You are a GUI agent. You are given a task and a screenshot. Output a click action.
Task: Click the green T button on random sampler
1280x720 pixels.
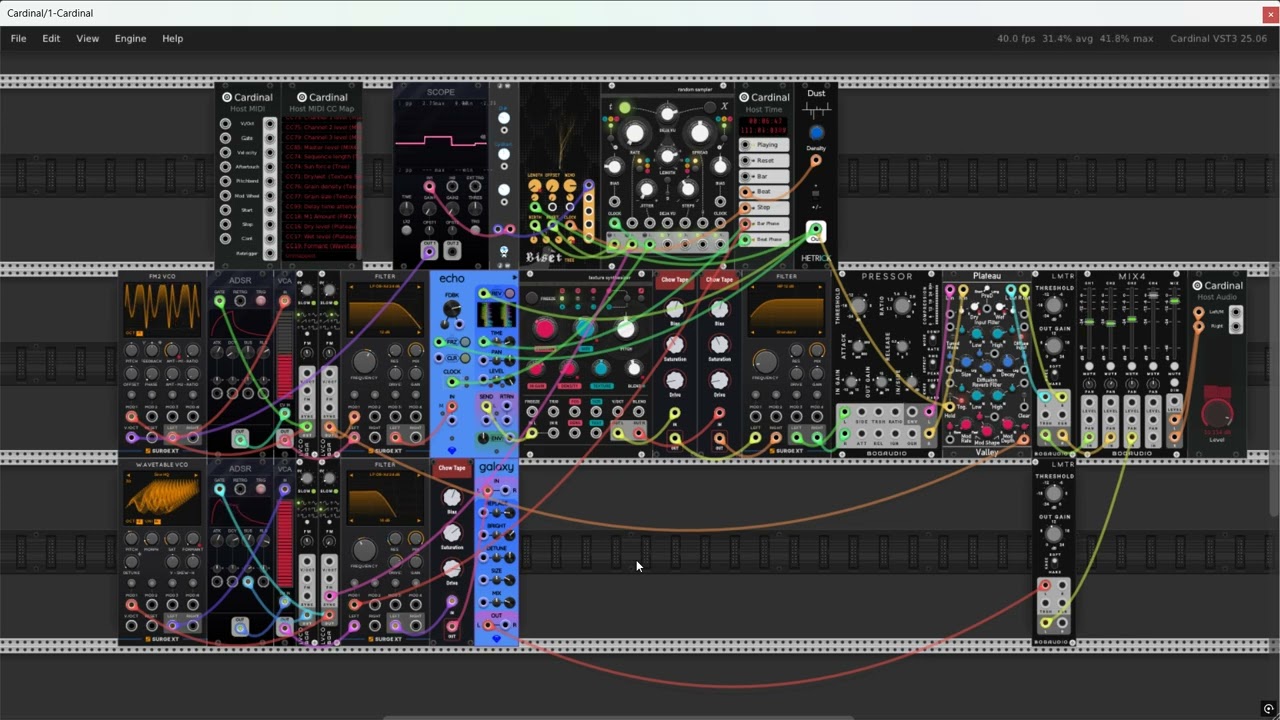tap(624, 107)
